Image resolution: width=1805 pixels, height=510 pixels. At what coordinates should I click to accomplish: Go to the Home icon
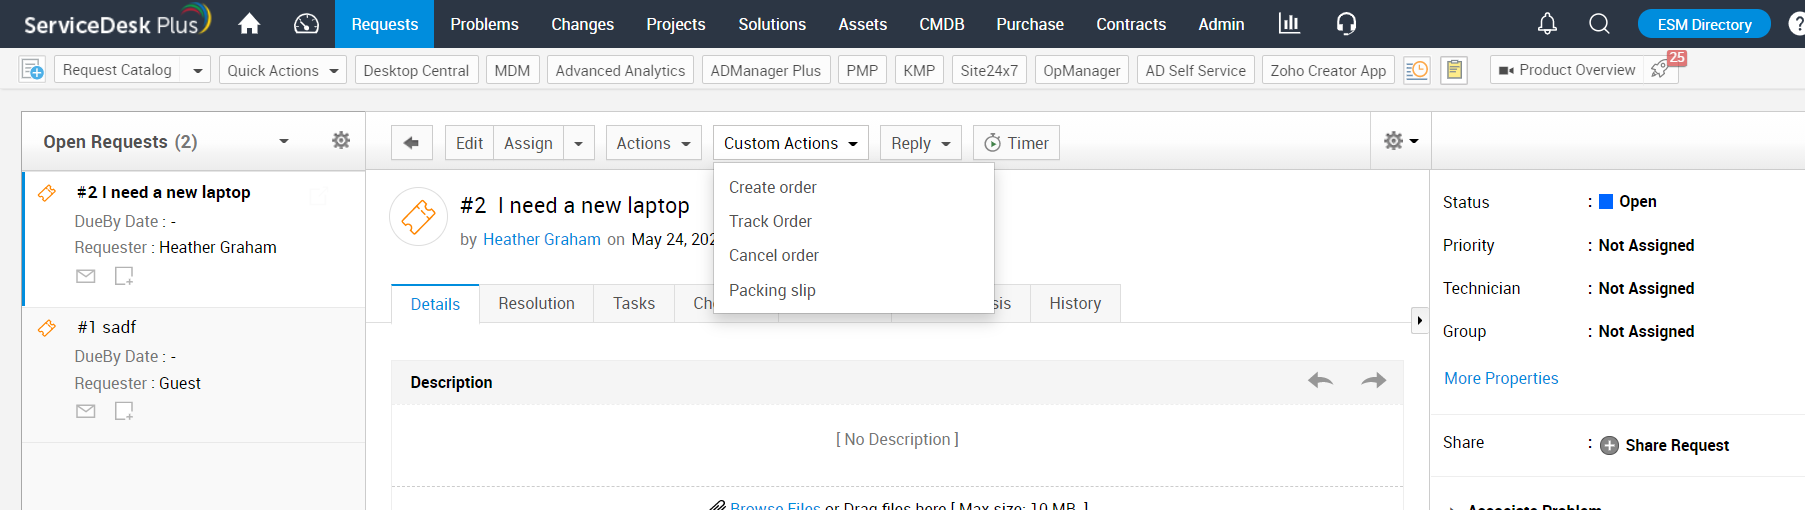249,23
